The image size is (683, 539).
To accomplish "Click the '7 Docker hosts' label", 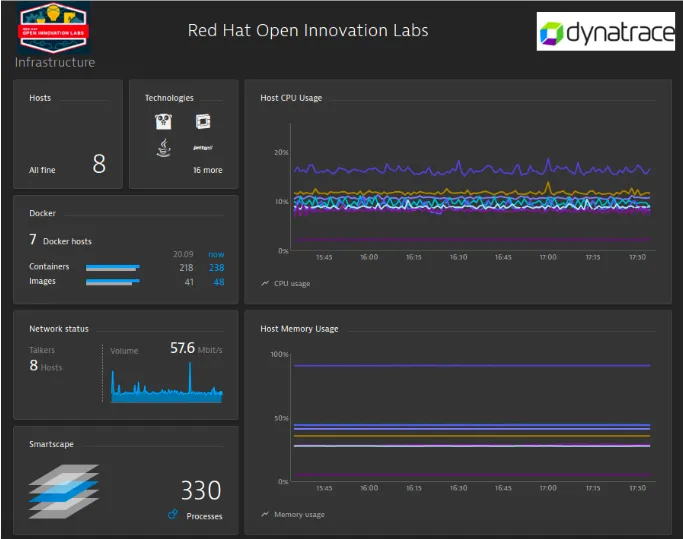I will (x=60, y=240).
